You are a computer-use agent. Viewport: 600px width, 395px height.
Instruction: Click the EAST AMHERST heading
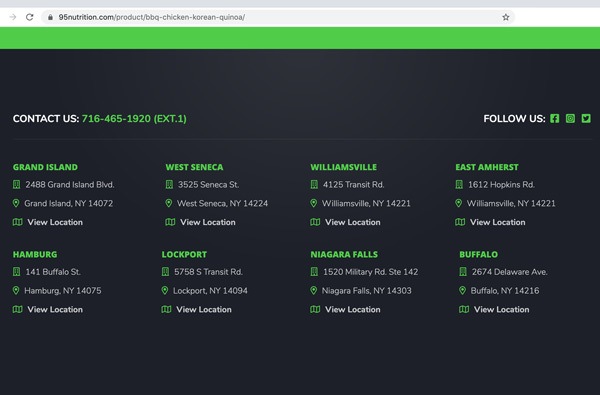(487, 167)
